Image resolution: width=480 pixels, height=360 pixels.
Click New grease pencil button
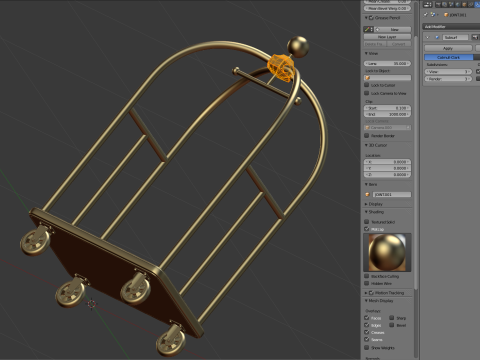point(394,29)
